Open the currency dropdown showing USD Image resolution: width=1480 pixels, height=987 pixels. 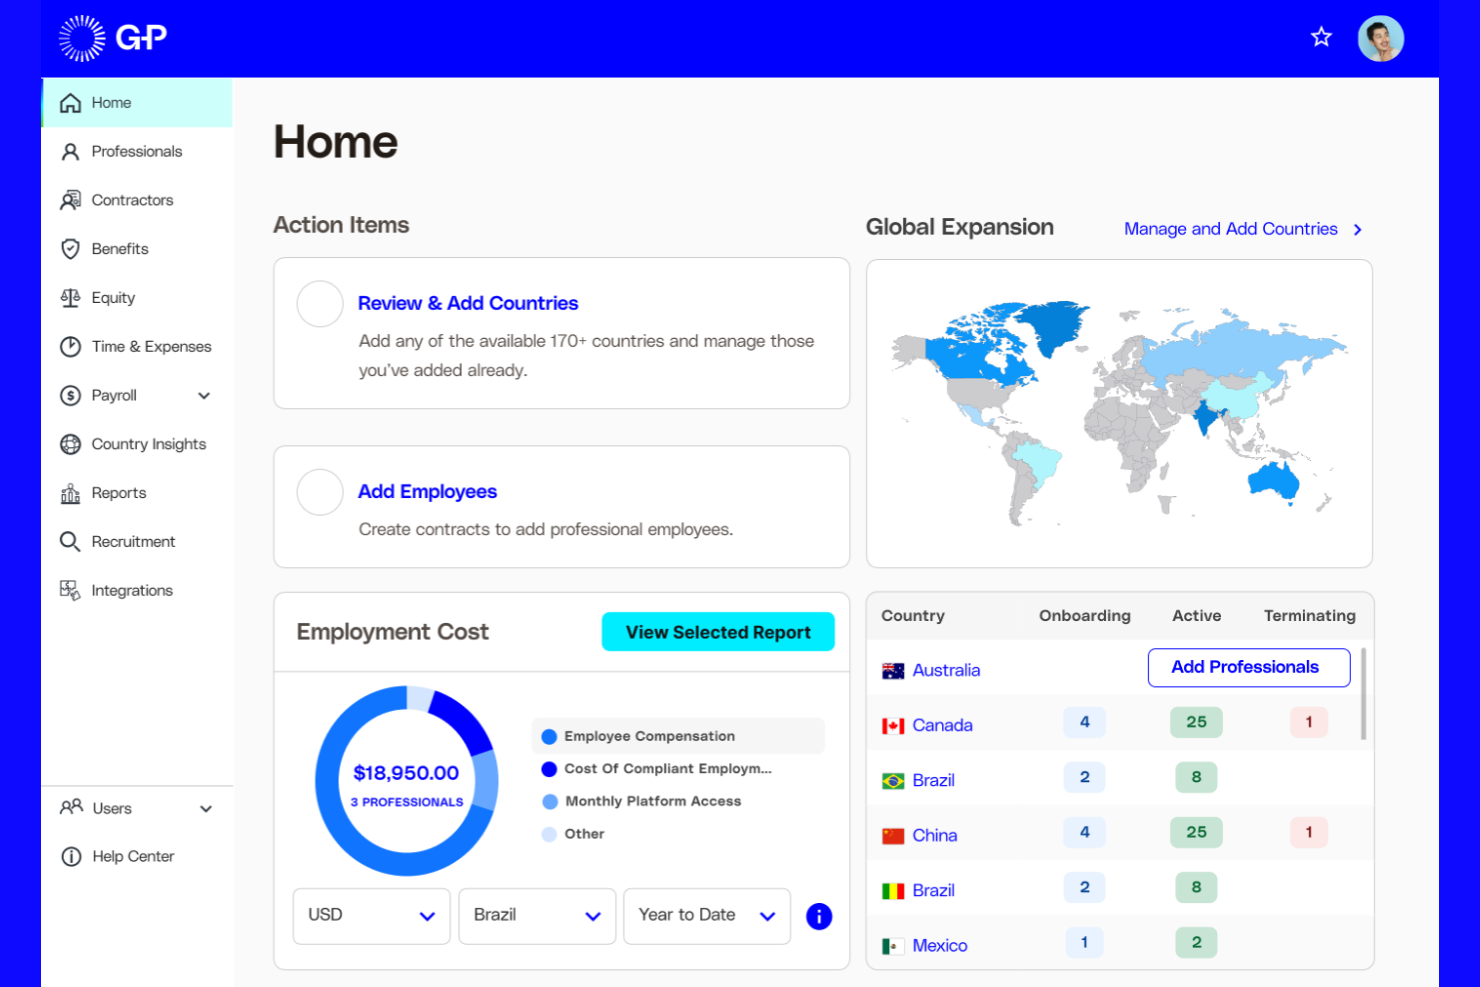pos(371,915)
